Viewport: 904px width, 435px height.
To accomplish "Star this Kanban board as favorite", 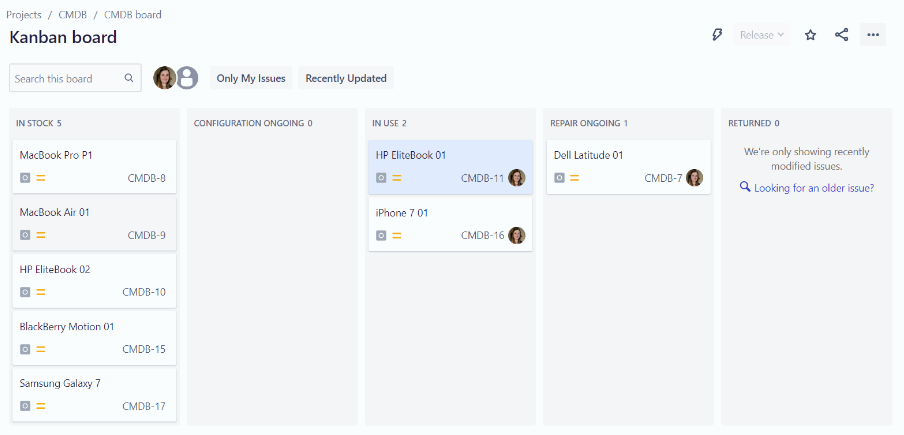I will [x=811, y=35].
